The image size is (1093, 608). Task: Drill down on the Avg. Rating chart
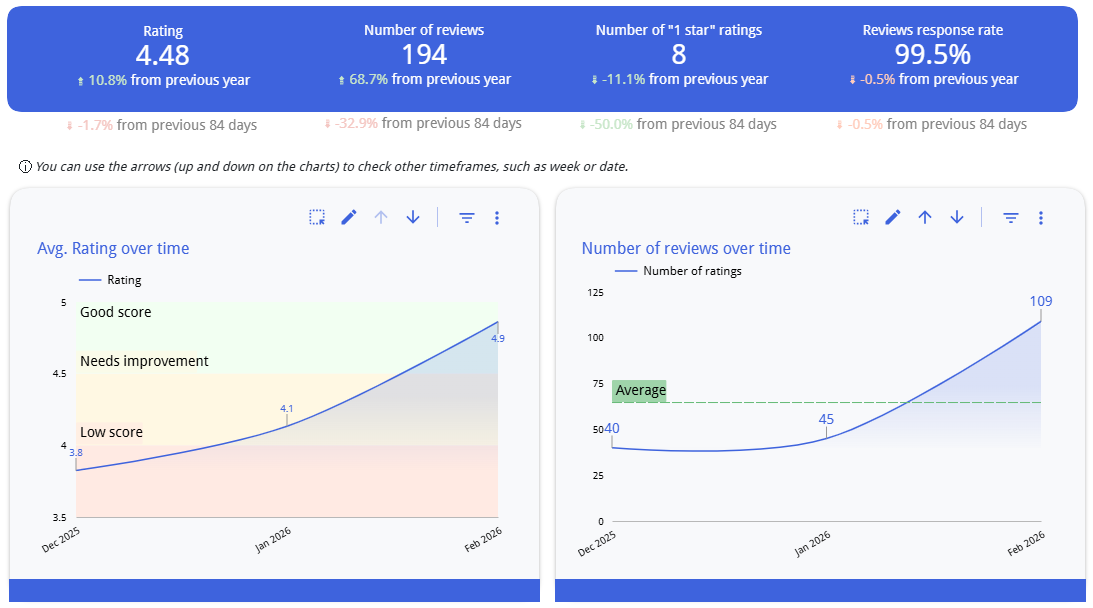coord(413,218)
